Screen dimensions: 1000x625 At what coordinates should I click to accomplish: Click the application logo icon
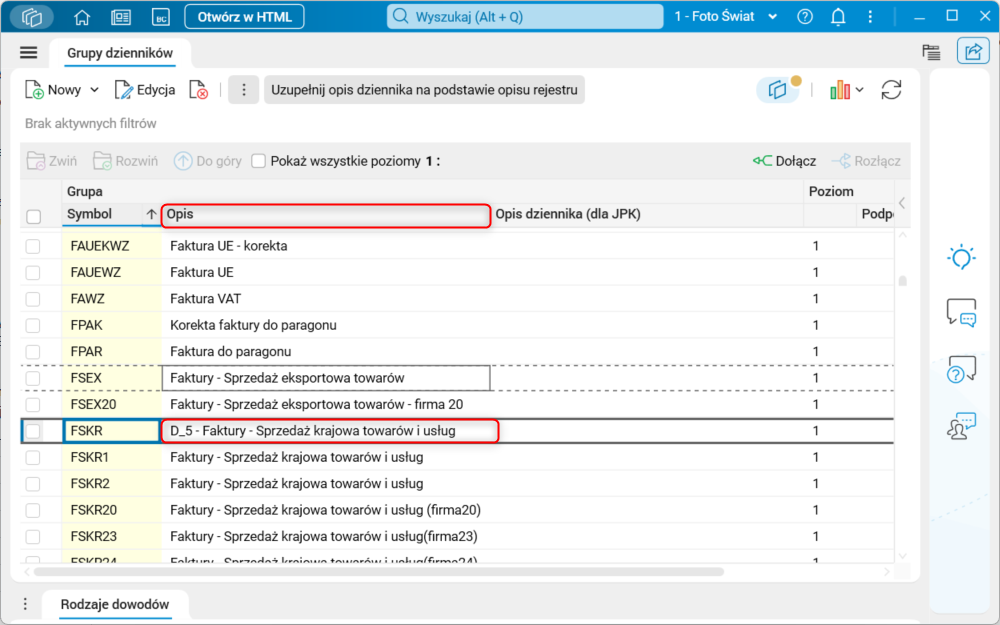click(x=32, y=17)
